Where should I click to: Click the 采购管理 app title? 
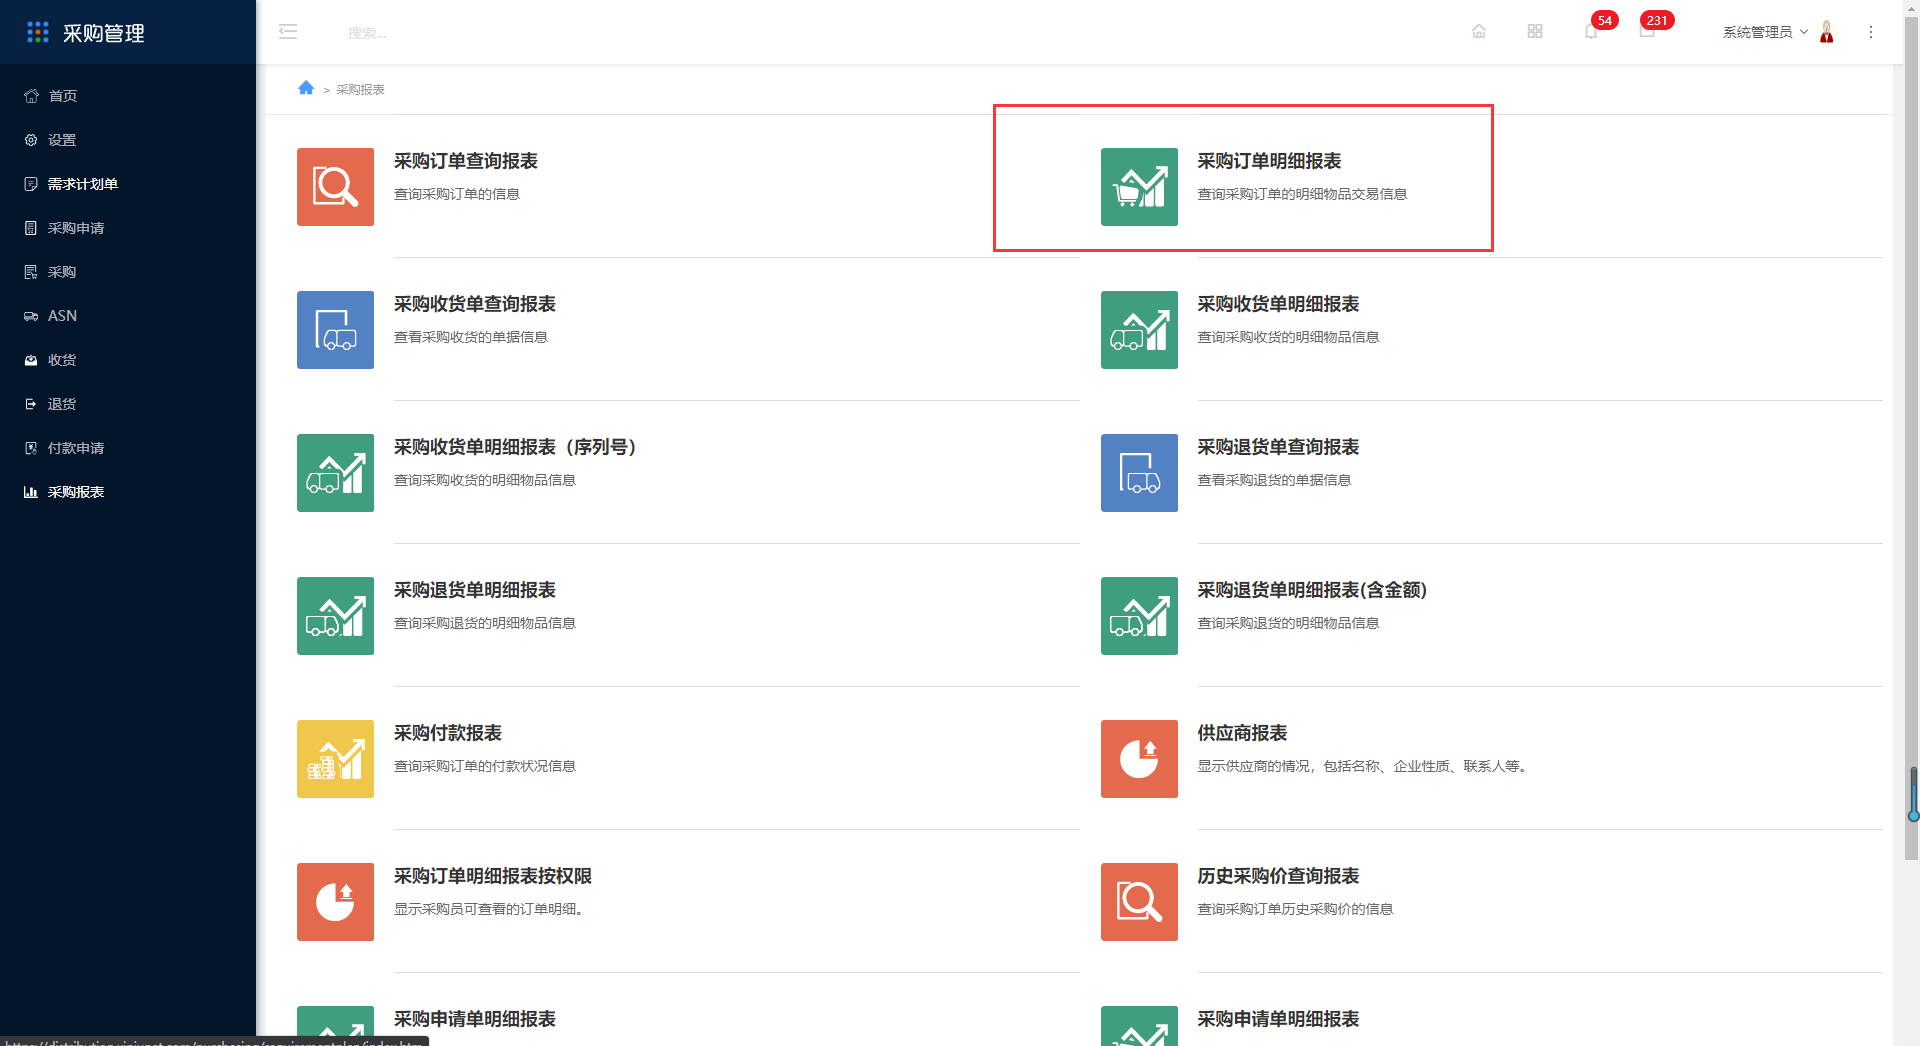click(104, 33)
